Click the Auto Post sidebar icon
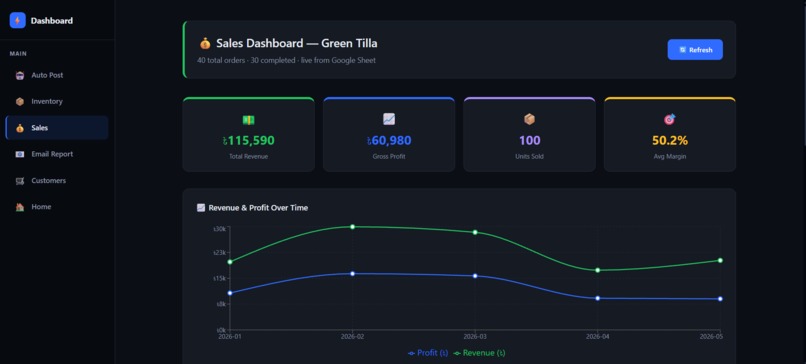This screenshot has height=364, width=806. pyautogui.click(x=20, y=76)
